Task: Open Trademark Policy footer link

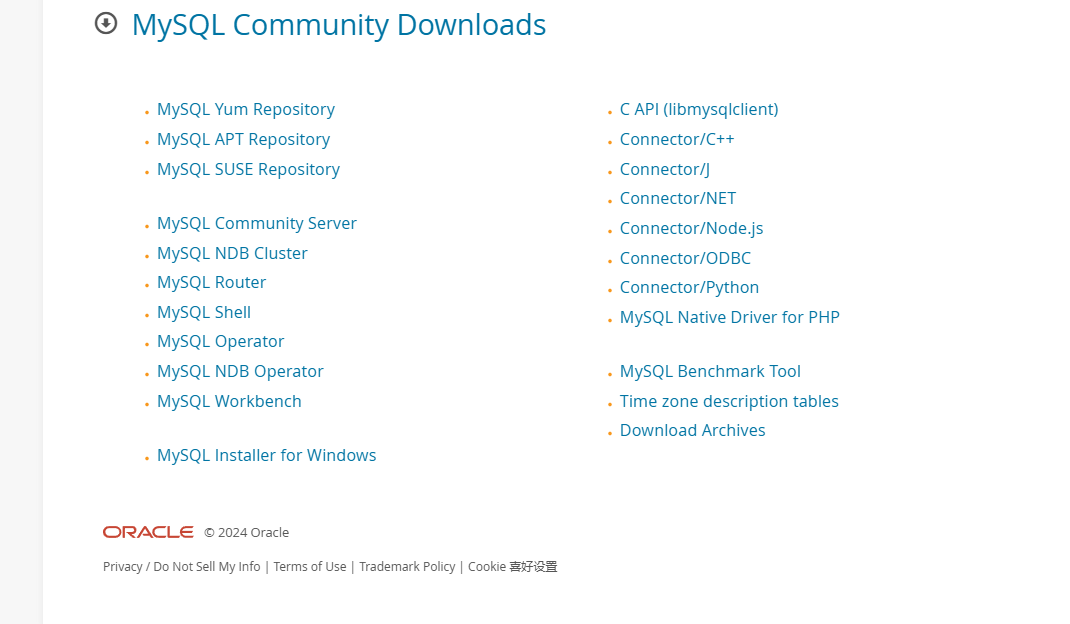Action: [x=407, y=567]
